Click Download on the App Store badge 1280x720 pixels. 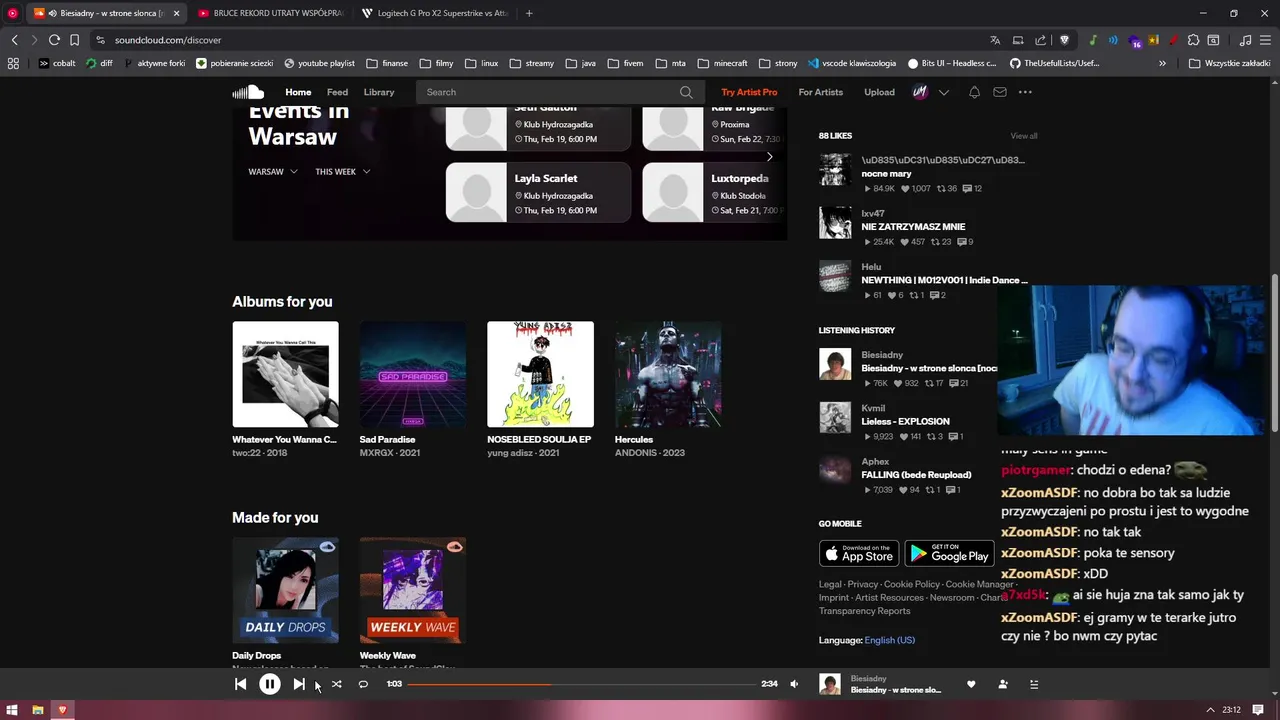pyautogui.click(x=859, y=553)
